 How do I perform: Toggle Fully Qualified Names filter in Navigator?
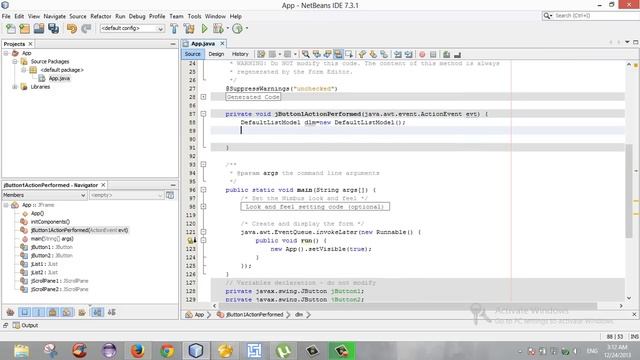82,313
